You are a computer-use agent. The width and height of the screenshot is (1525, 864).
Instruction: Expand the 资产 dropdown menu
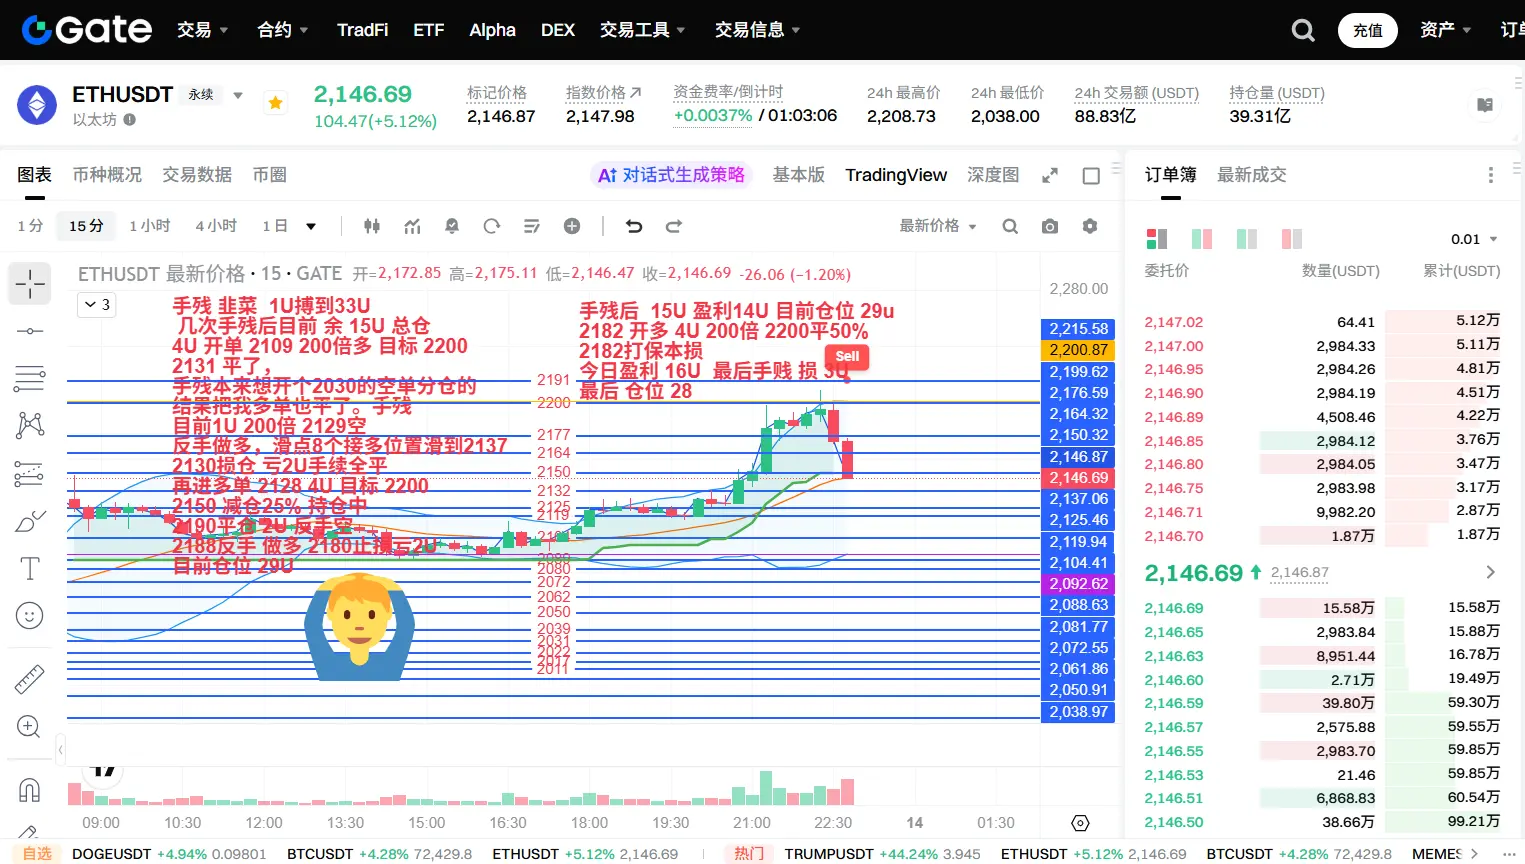[x=1446, y=30]
